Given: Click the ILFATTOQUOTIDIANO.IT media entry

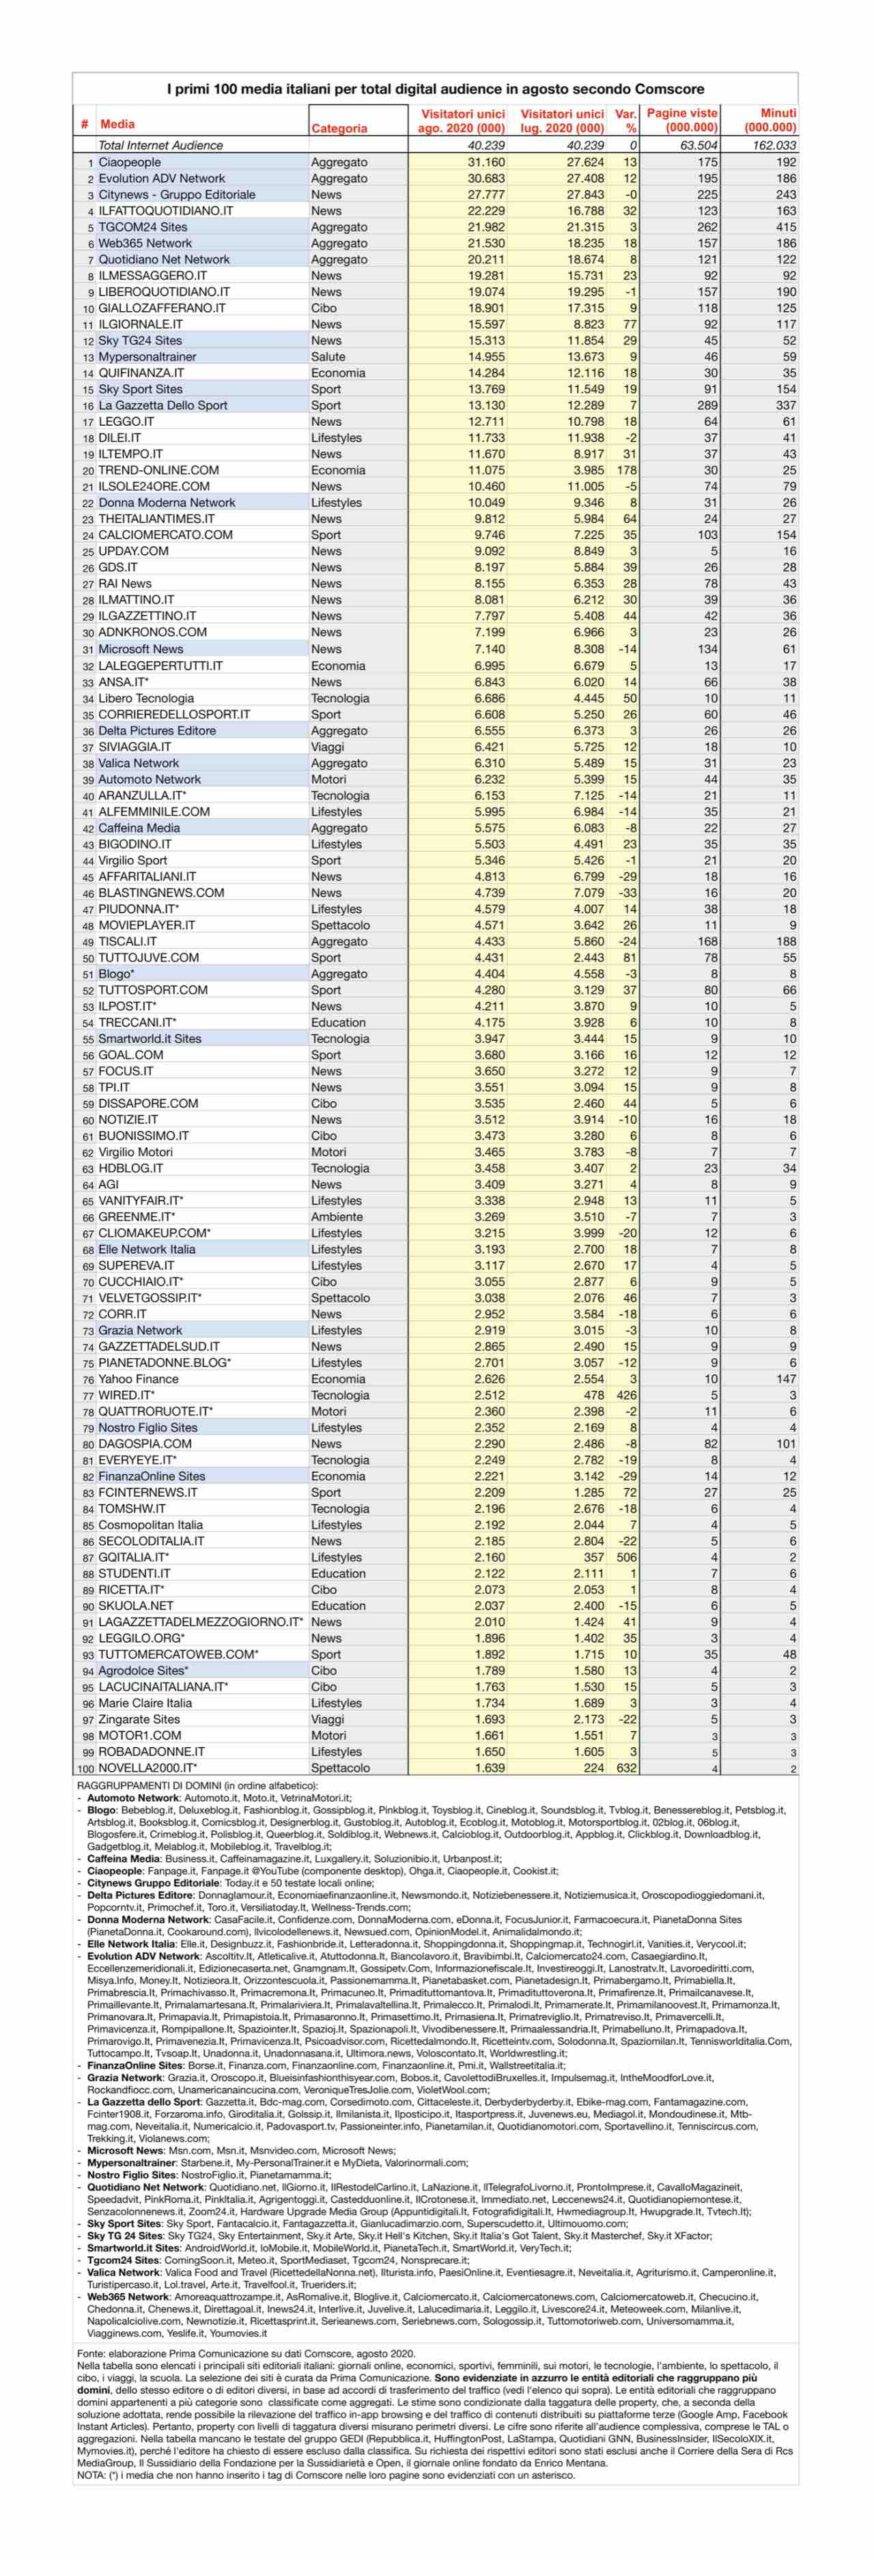Looking at the screenshot, I should (165, 211).
